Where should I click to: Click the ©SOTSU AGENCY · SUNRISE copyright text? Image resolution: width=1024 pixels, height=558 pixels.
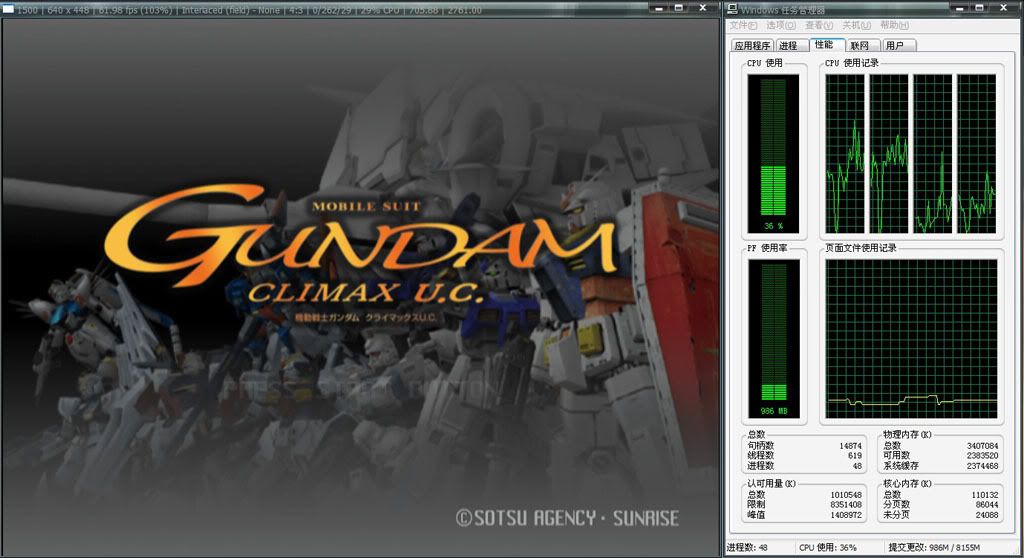coord(567,518)
